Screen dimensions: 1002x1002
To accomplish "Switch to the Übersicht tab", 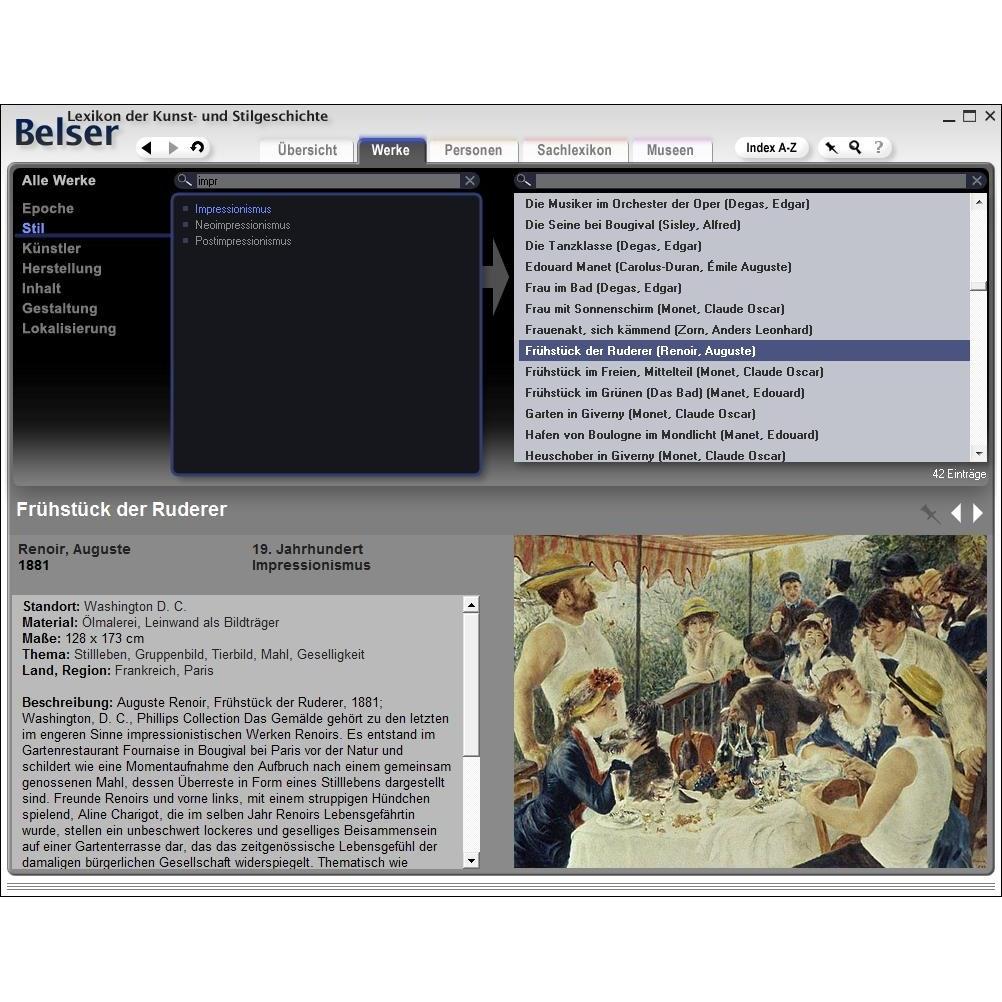I will pos(307,150).
